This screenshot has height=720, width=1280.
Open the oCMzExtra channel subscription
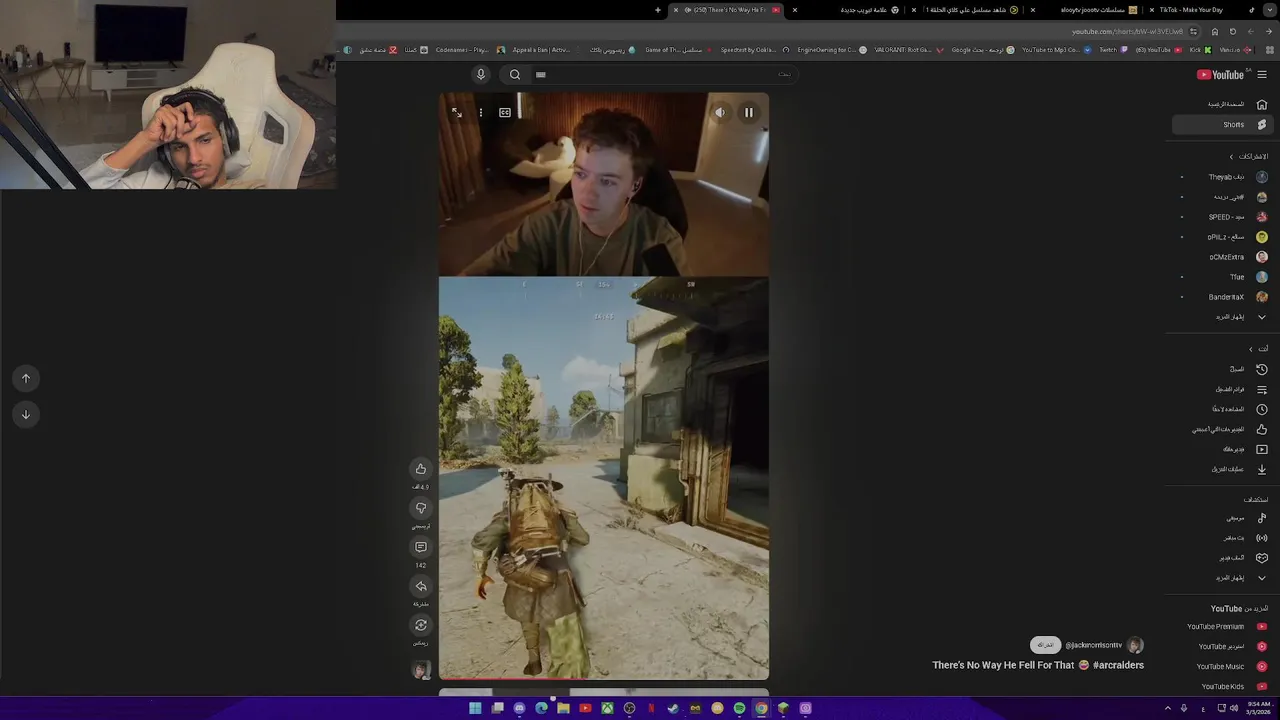click(1222, 257)
